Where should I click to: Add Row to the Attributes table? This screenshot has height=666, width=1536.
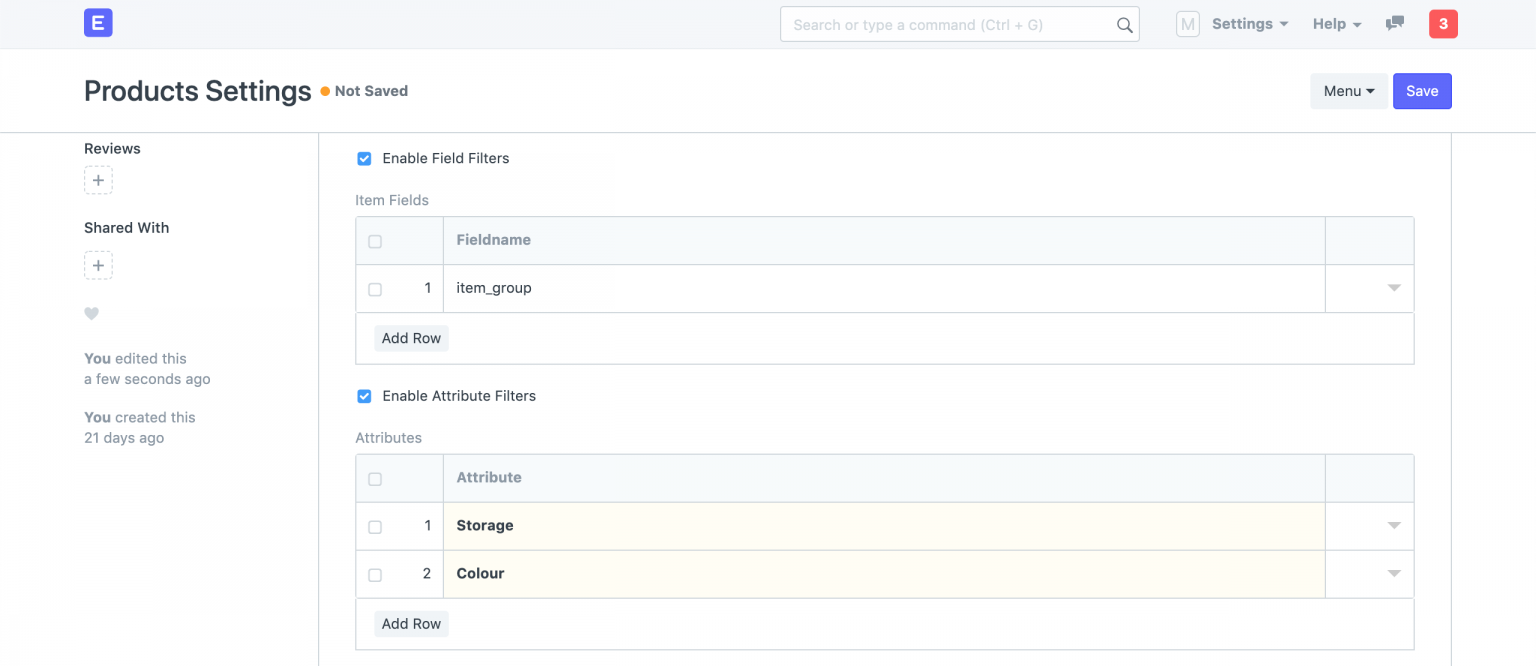click(x=411, y=623)
